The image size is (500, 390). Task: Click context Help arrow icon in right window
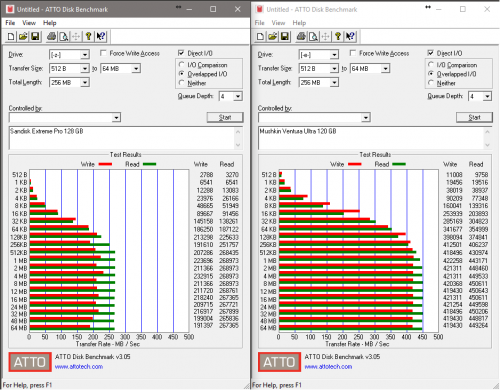[x=350, y=36]
